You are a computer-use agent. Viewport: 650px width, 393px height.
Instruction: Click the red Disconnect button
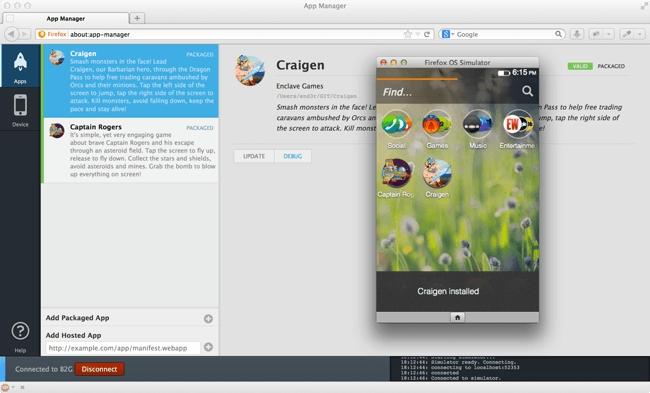click(99, 369)
